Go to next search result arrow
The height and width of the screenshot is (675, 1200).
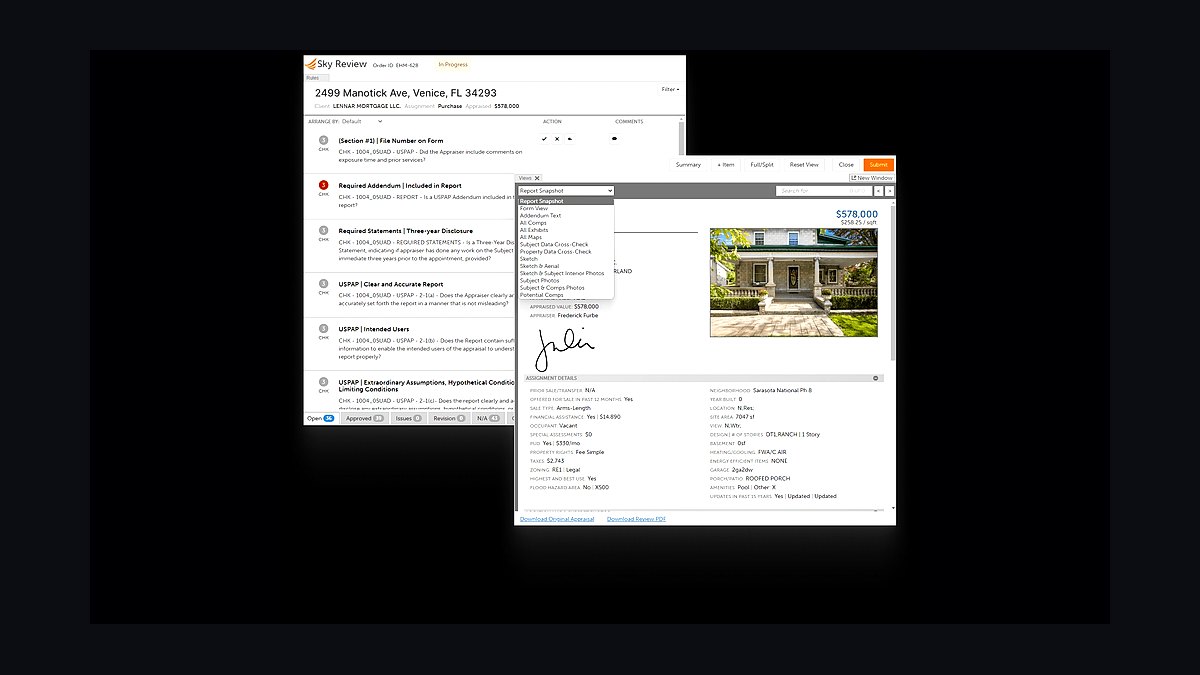coord(890,190)
